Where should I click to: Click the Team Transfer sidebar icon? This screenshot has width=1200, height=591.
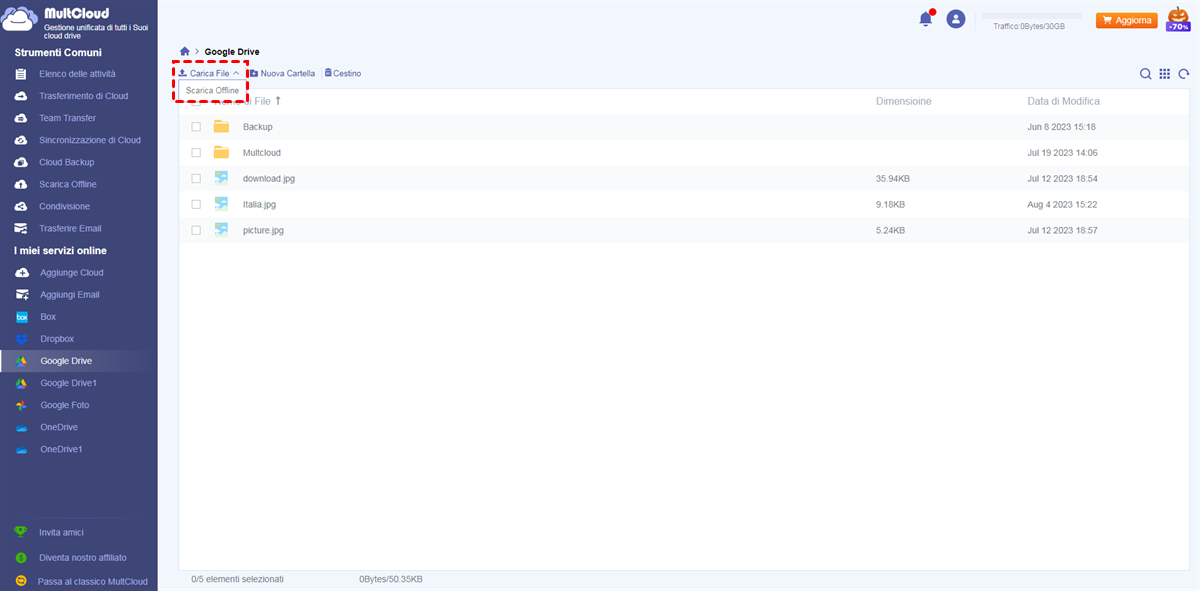pyautogui.click(x=21, y=118)
